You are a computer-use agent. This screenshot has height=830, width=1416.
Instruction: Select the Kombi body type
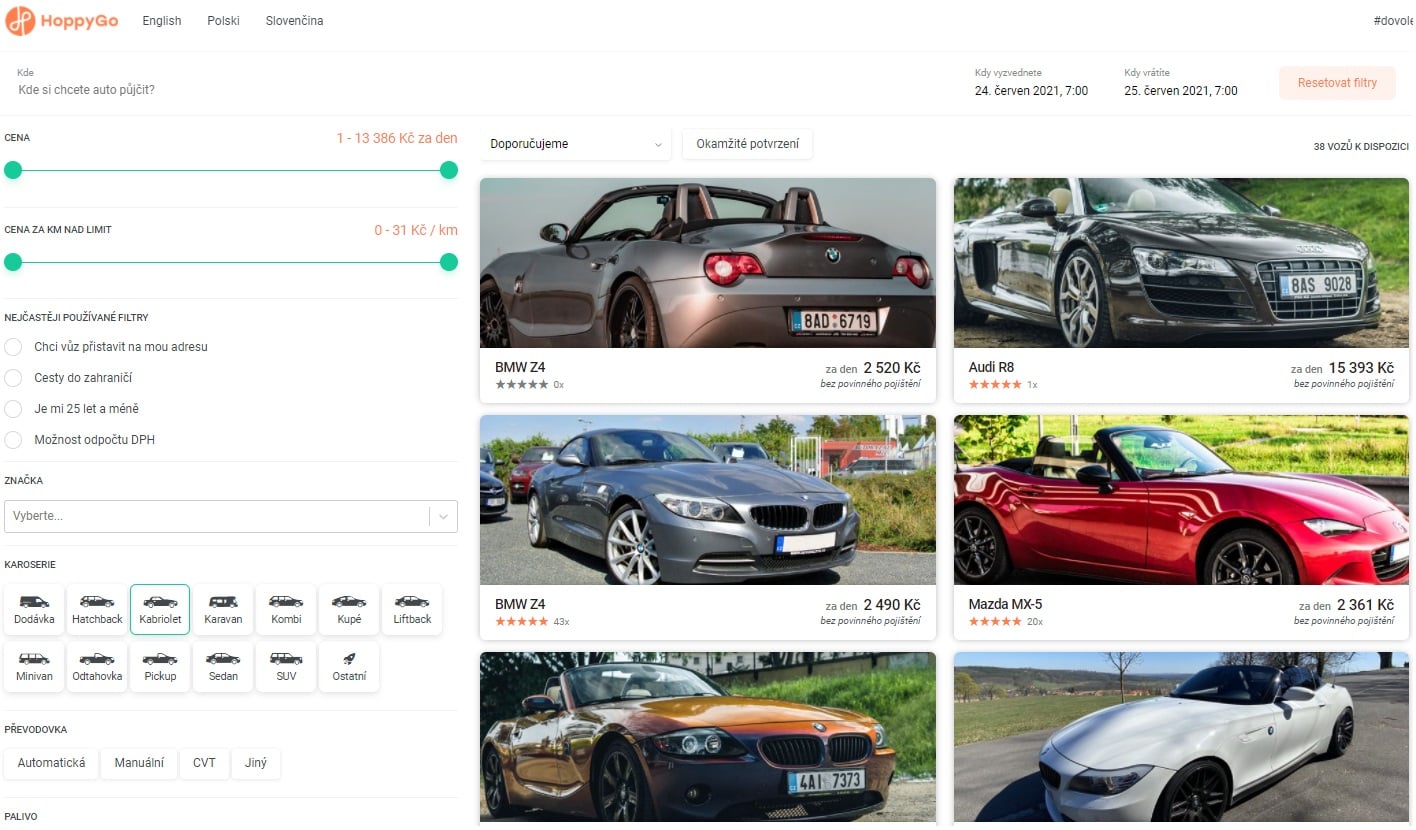(286, 609)
